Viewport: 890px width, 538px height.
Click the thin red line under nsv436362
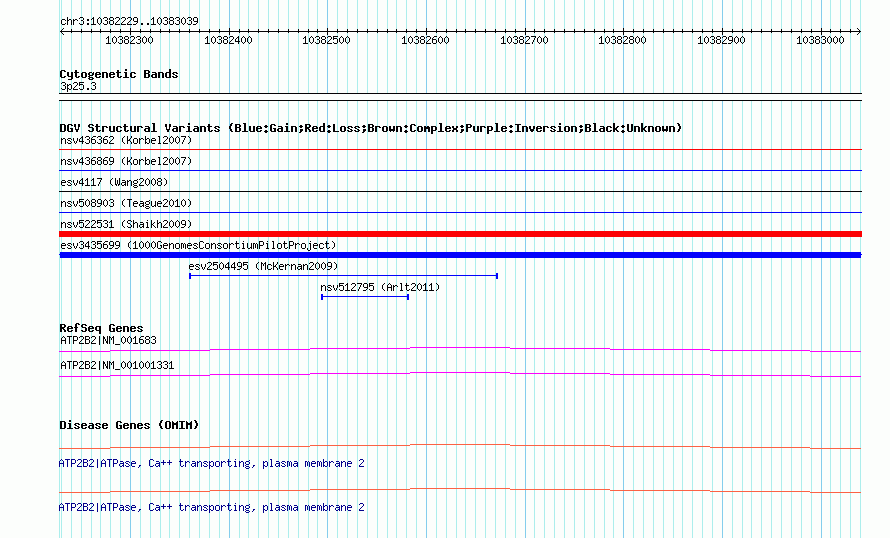[x=460, y=150]
